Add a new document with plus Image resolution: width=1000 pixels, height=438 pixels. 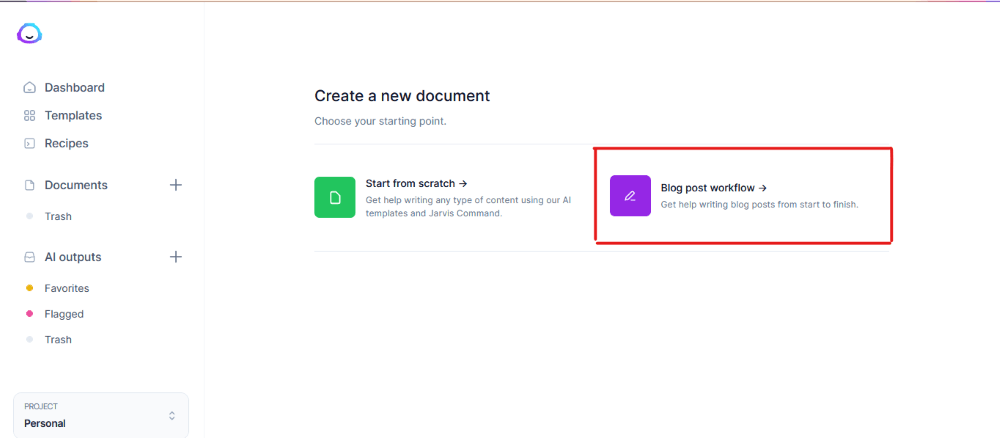(175, 185)
